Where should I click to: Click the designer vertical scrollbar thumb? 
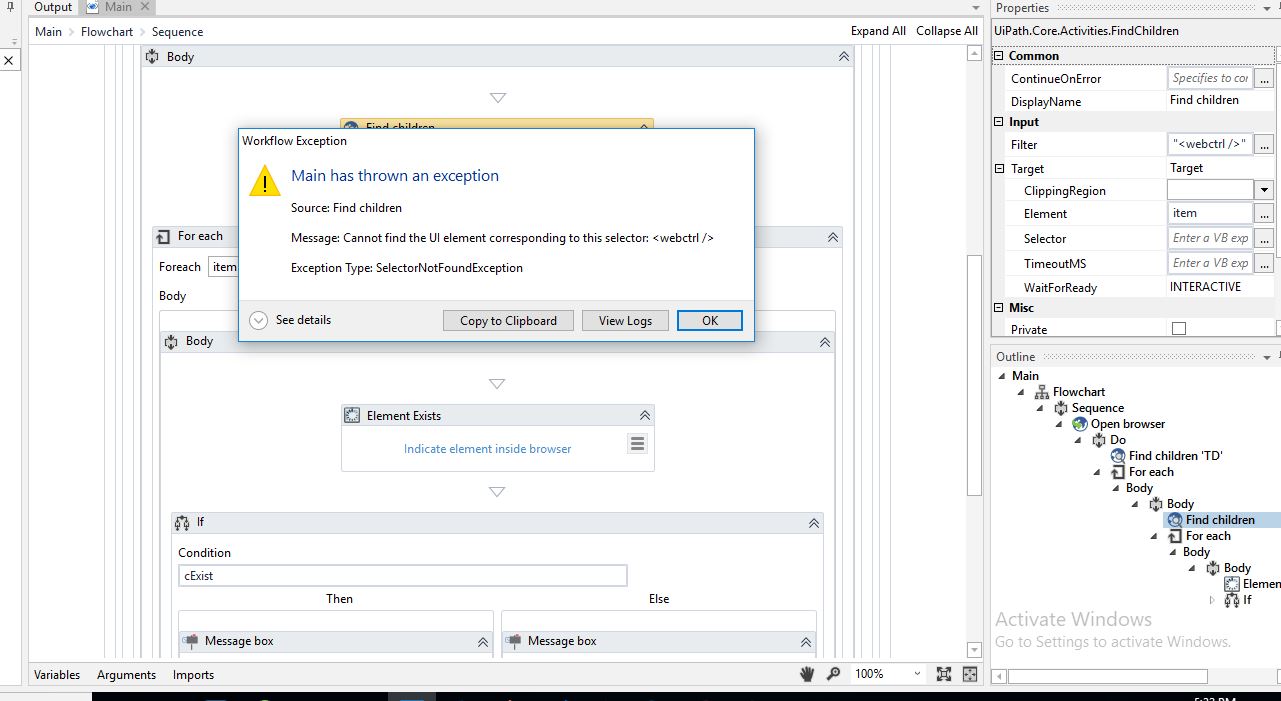(975, 375)
